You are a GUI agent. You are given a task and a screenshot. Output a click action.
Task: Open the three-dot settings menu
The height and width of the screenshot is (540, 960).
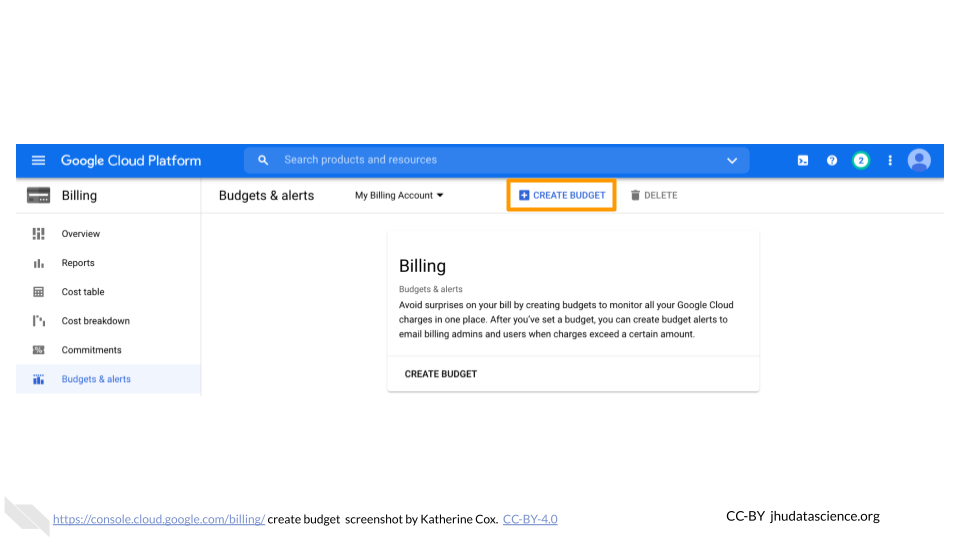click(890, 160)
